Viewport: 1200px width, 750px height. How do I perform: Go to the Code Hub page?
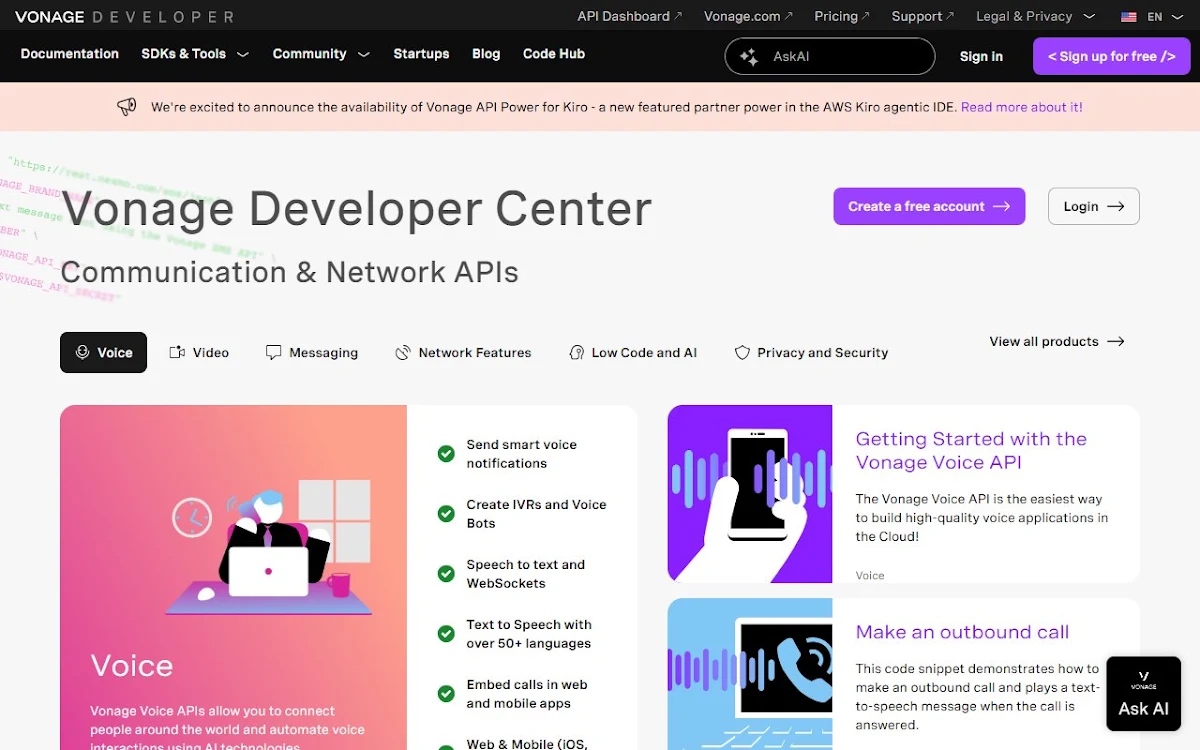(x=554, y=54)
